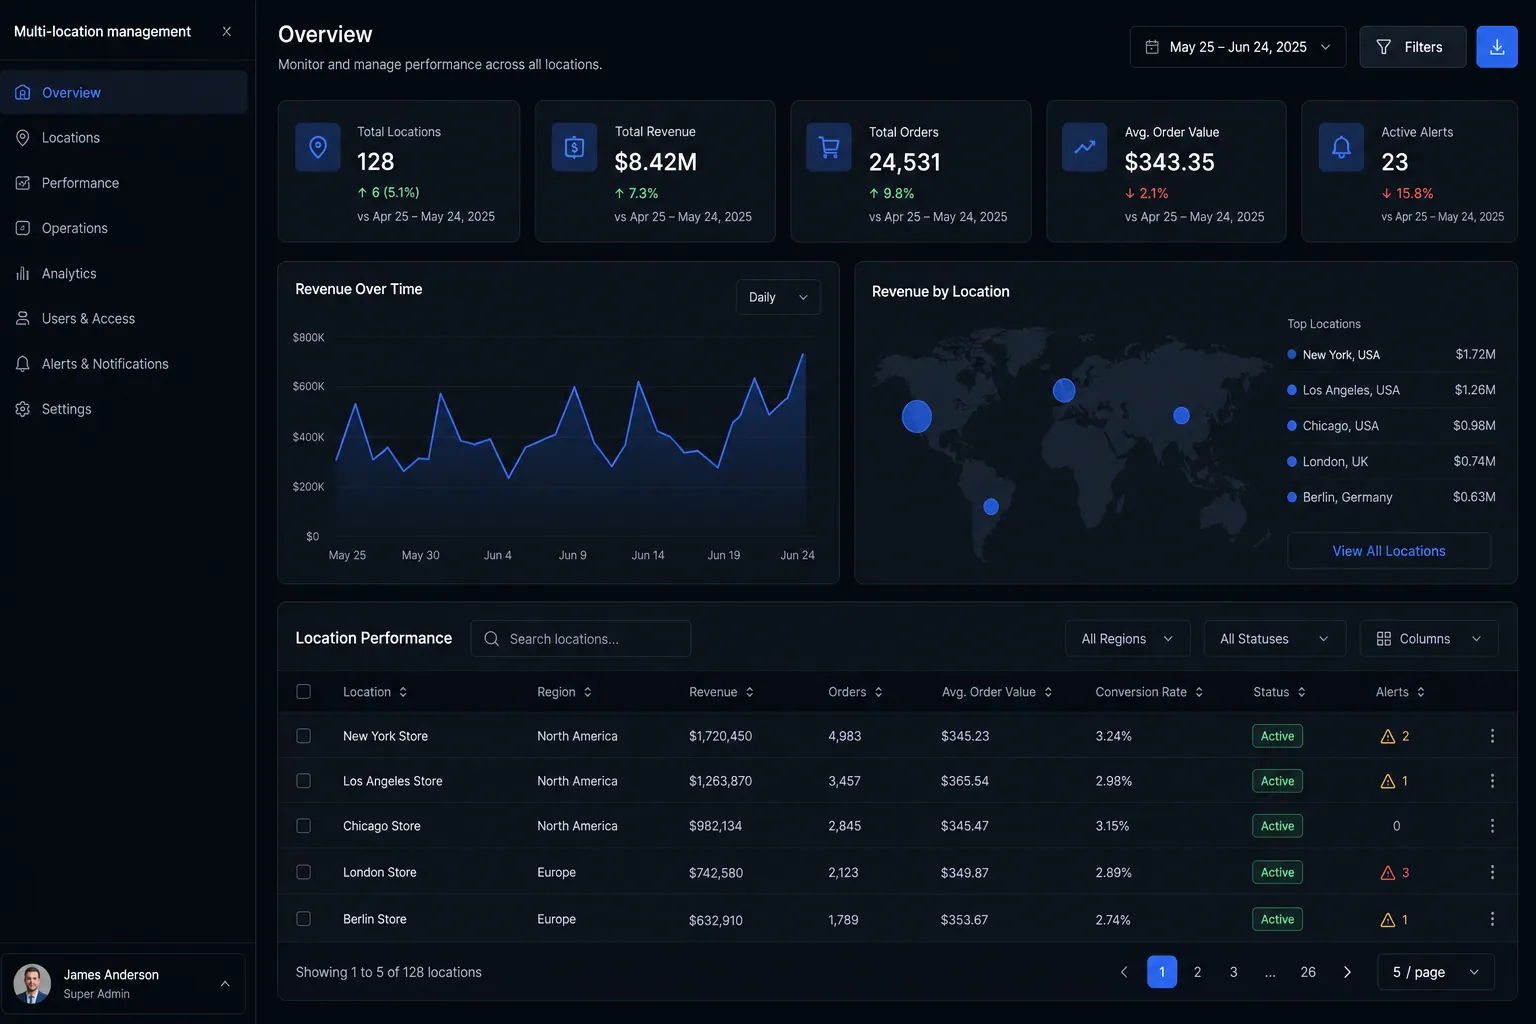Sort table by Orders column
1536x1024 pixels.
tap(856, 692)
